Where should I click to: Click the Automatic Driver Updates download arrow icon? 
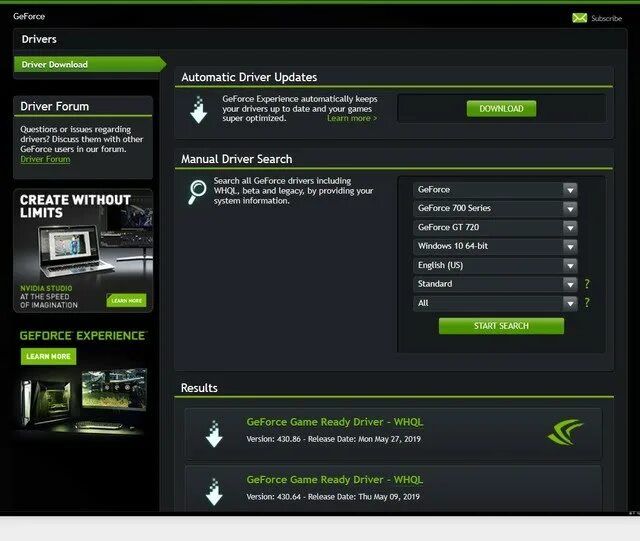198,110
